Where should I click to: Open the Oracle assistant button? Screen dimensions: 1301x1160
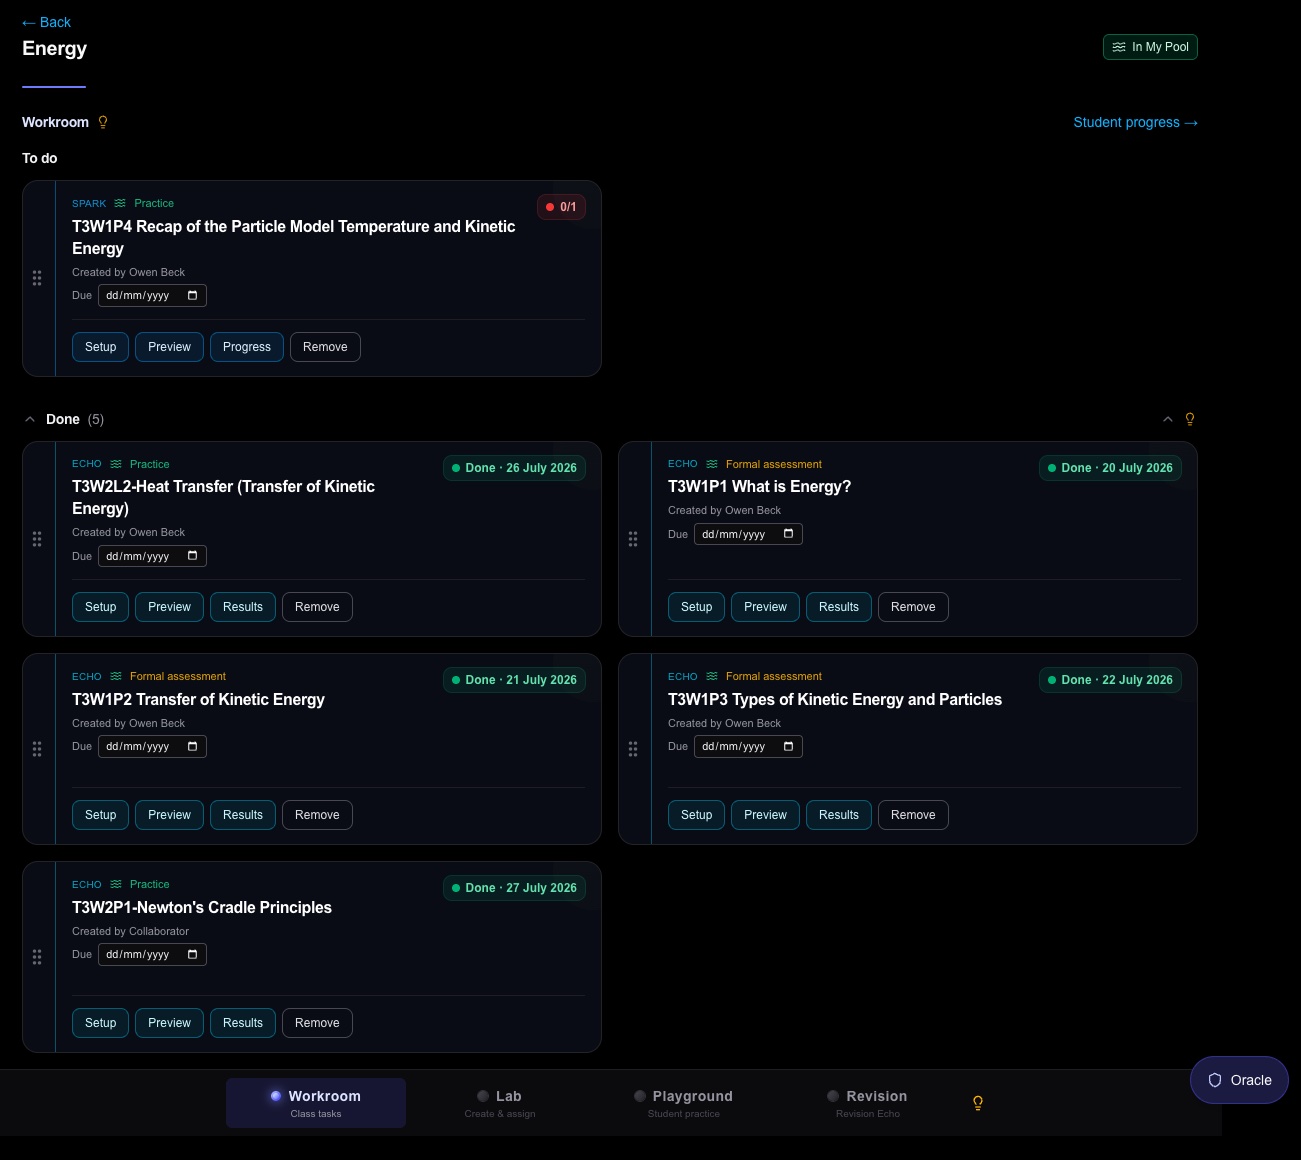(x=1239, y=1080)
